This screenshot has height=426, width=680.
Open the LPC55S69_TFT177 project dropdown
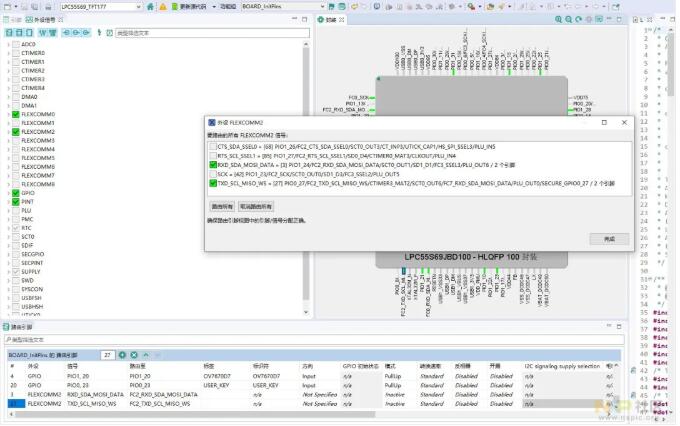(x=138, y=6)
